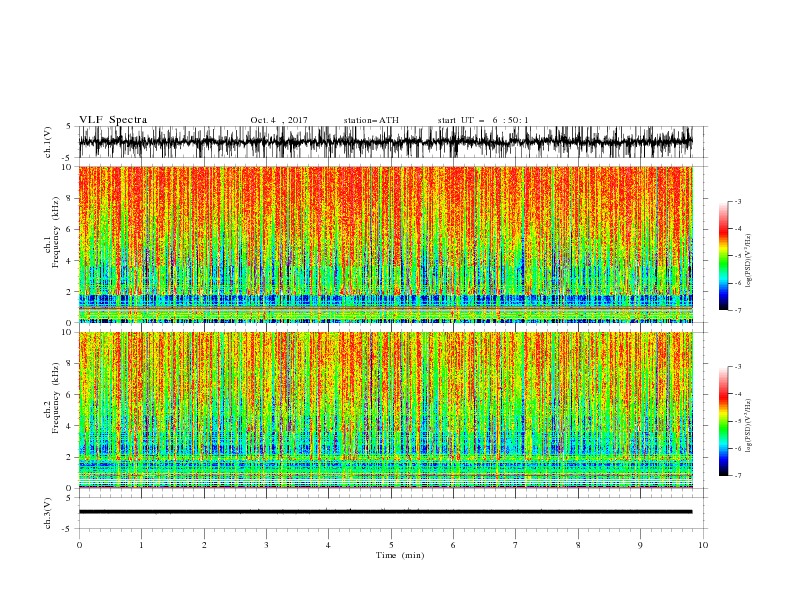The width and height of the screenshot is (792, 612).
Task: Click inside the ch.2 spectrogram panel
Action: coord(385,410)
